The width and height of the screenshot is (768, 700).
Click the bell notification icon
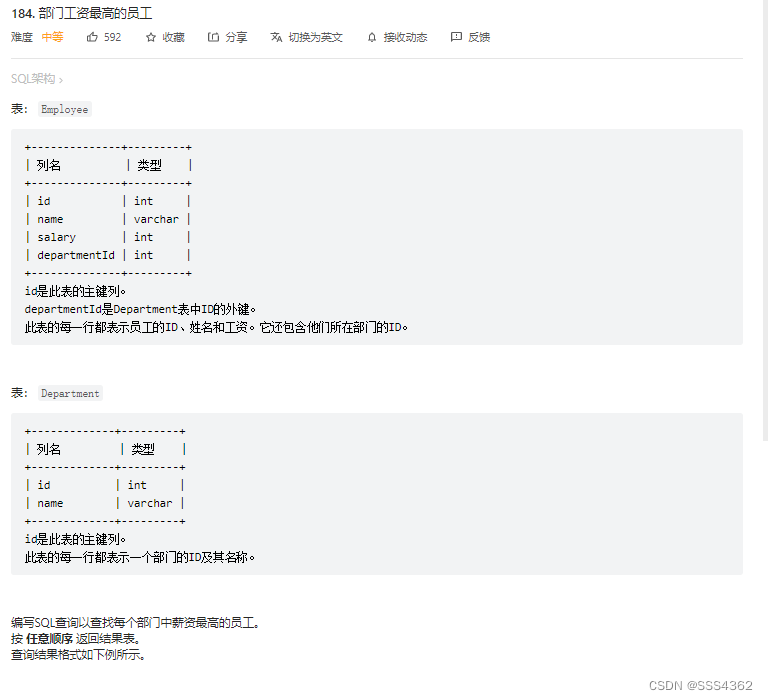tap(372, 37)
